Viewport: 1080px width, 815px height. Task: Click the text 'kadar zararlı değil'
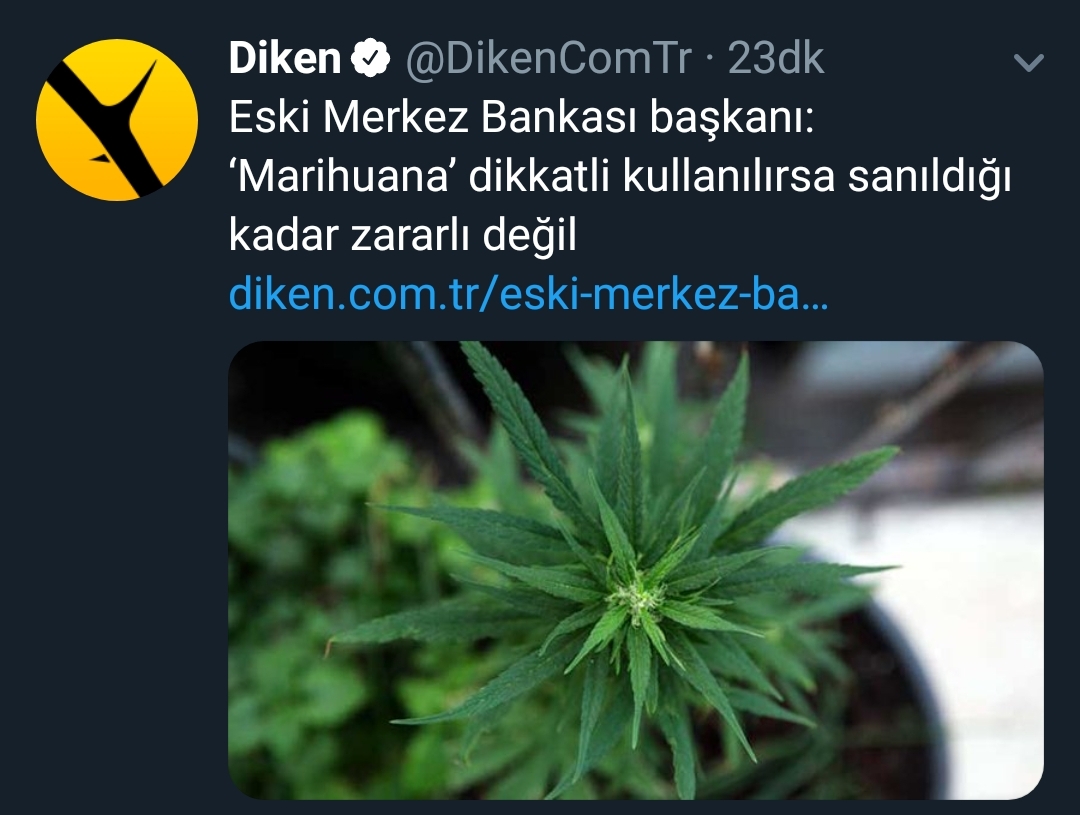(x=402, y=236)
